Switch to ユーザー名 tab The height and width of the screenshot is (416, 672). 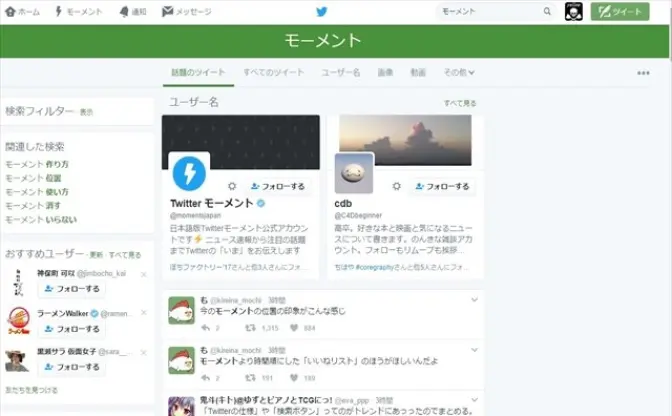pyautogui.click(x=341, y=72)
